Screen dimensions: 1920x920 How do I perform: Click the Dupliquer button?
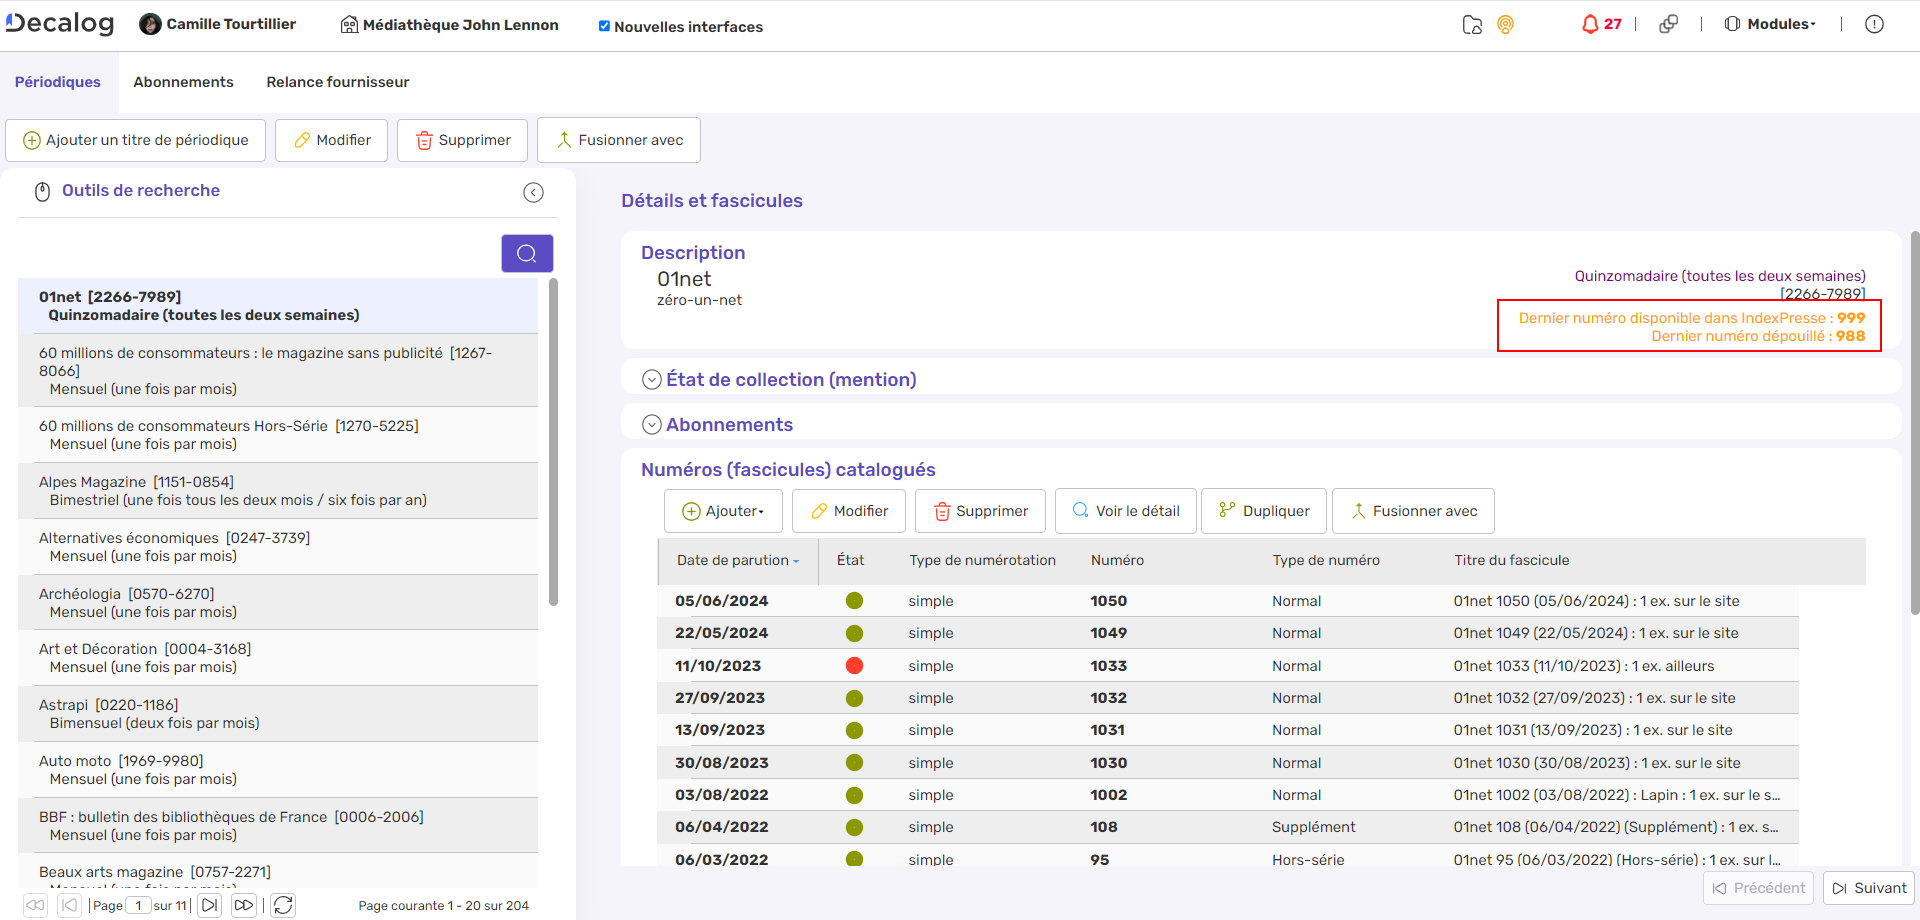[1264, 511]
